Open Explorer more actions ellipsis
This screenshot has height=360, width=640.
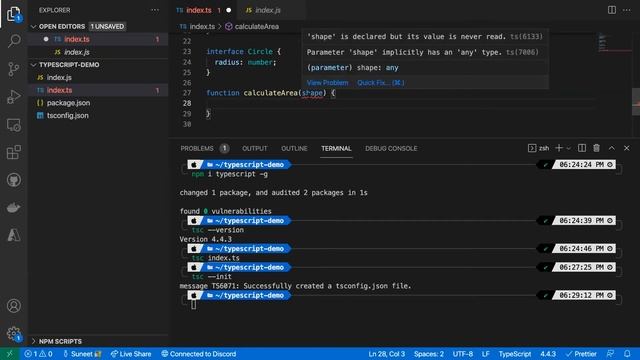coord(155,10)
